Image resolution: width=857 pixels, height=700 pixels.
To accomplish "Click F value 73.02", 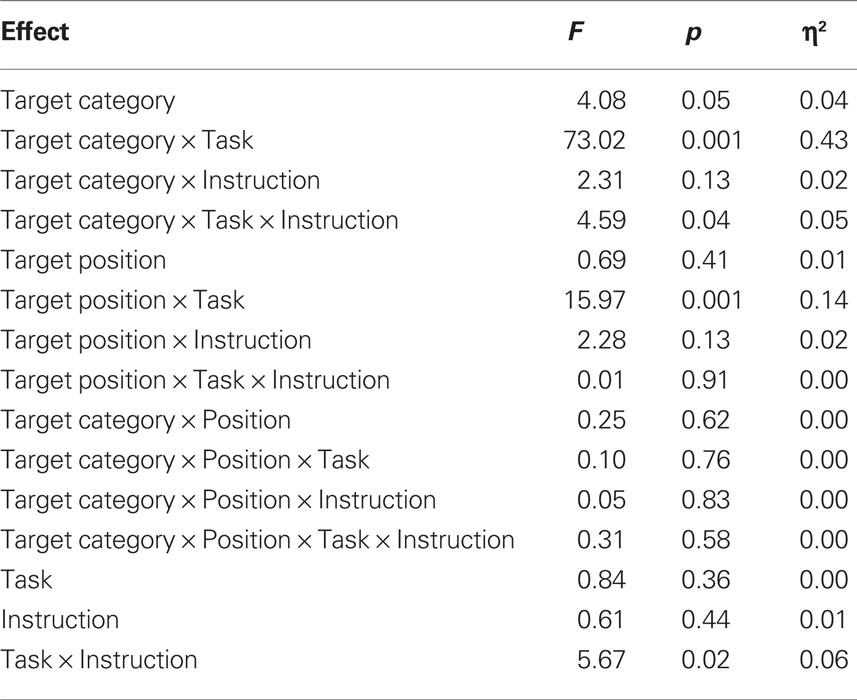I will click(x=594, y=140).
